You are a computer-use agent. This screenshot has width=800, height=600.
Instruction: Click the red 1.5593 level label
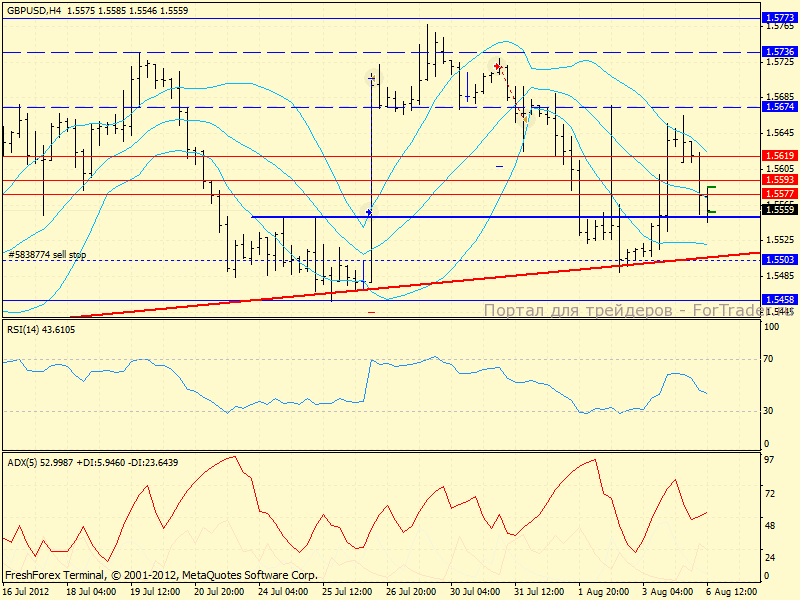780,180
